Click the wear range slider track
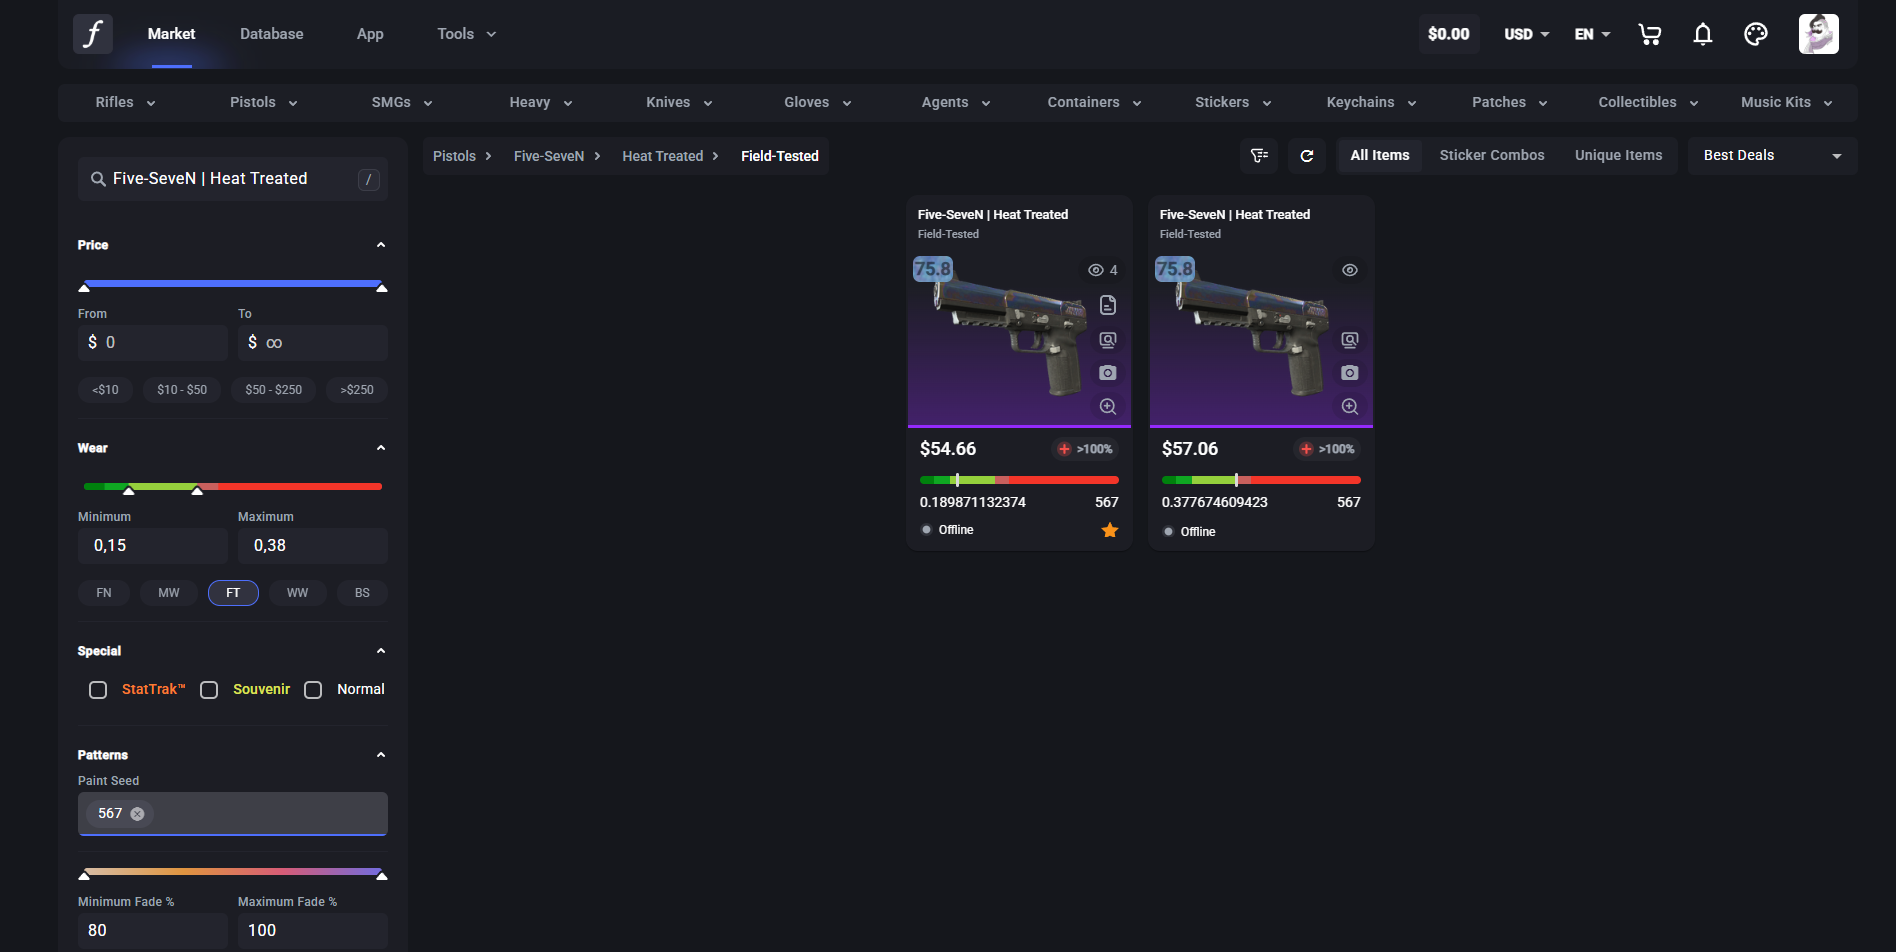The width and height of the screenshot is (1896, 952). [233, 487]
